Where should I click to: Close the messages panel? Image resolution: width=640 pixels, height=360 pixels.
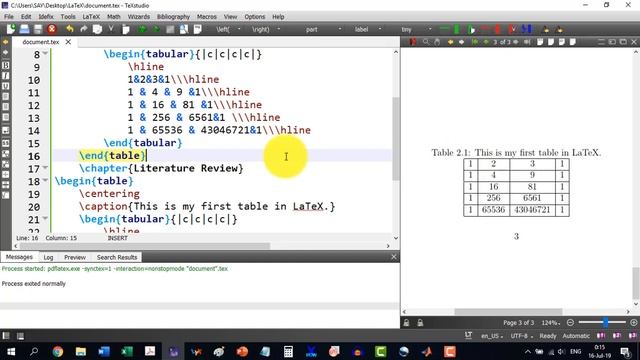(x=393, y=257)
